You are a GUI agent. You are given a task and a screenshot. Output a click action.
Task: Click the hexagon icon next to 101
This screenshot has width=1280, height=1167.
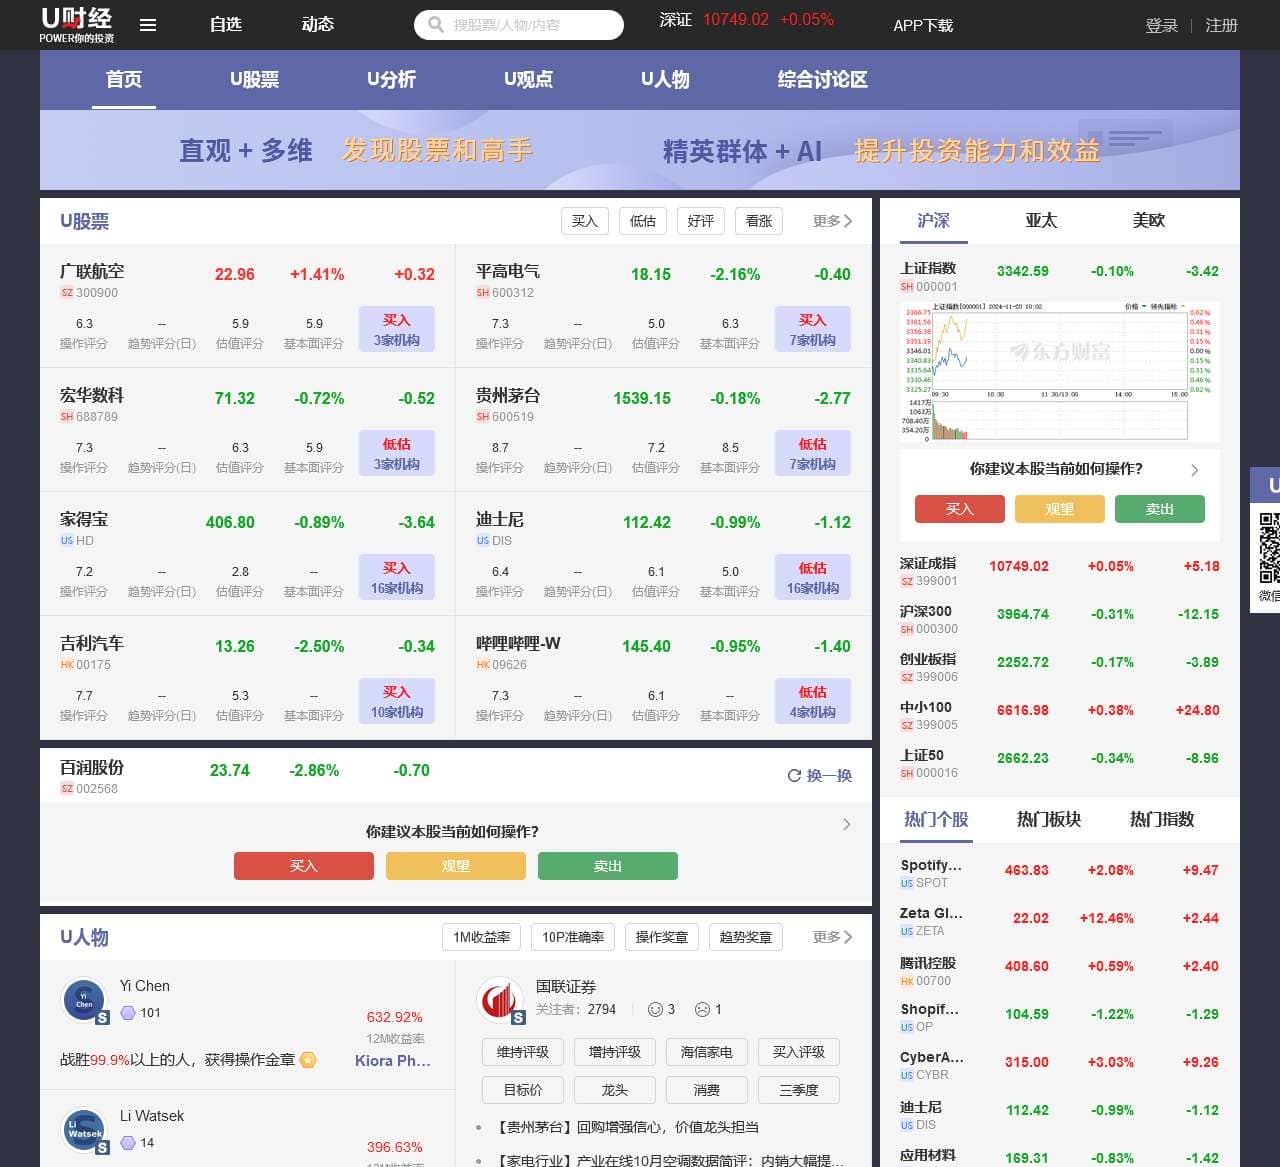pos(128,1013)
